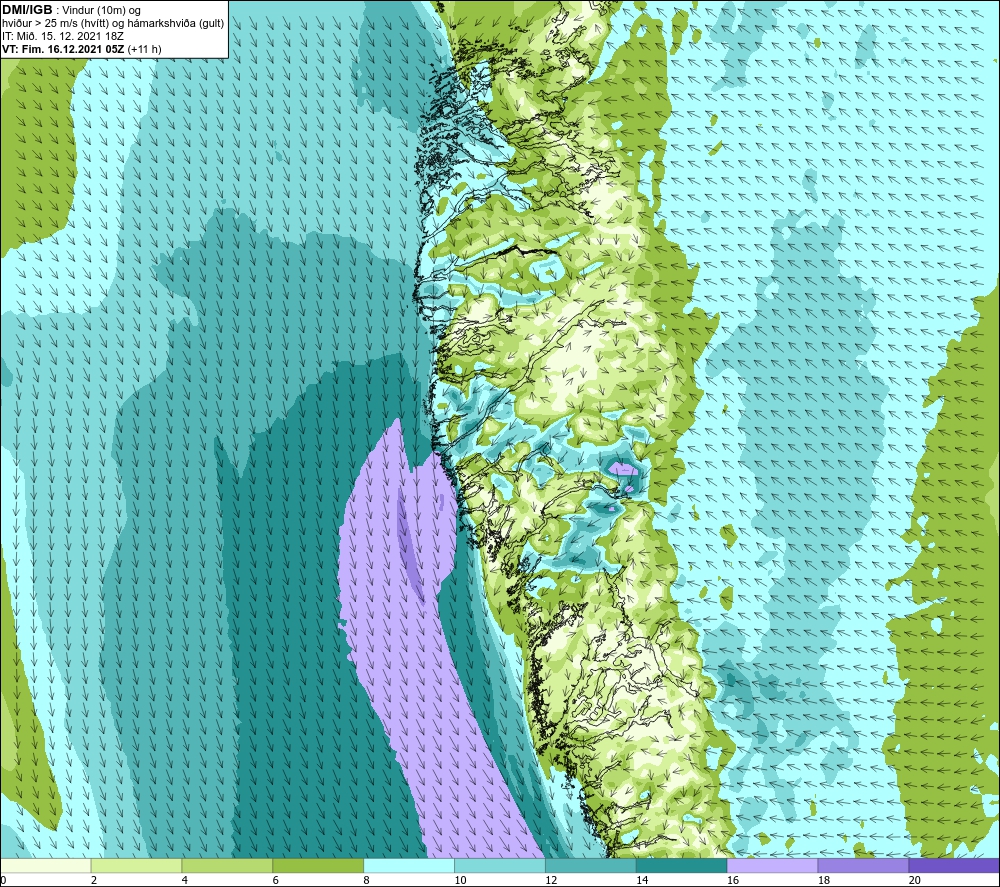Click the 8–10 m/s pale cyan swatch
Viewport: 1000px width, 887px height.
tap(409, 866)
